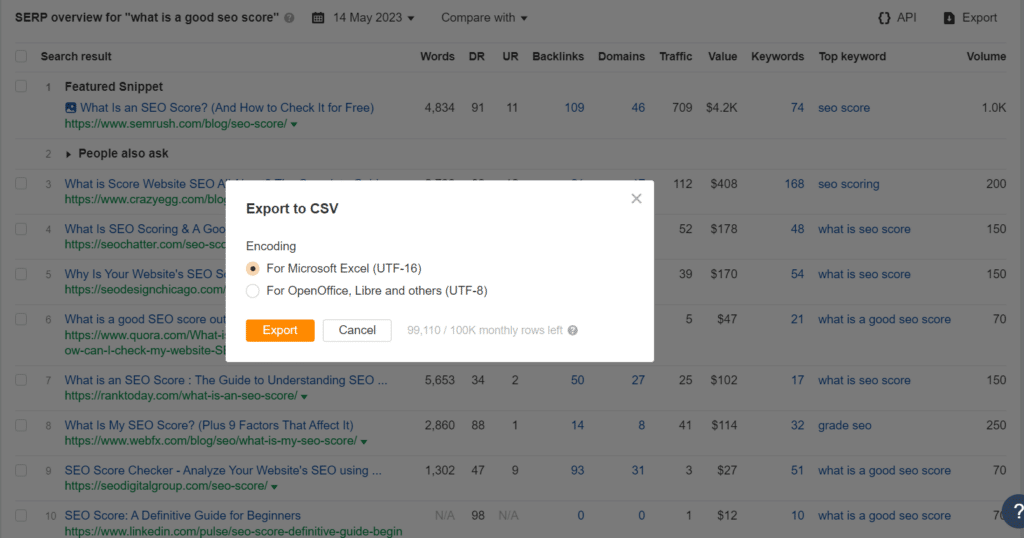Image resolution: width=1024 pixels, height=538 pixels.
Task: Open the ranktoday.com URL link
Action: pyautogui.click(x=181, y=396)
